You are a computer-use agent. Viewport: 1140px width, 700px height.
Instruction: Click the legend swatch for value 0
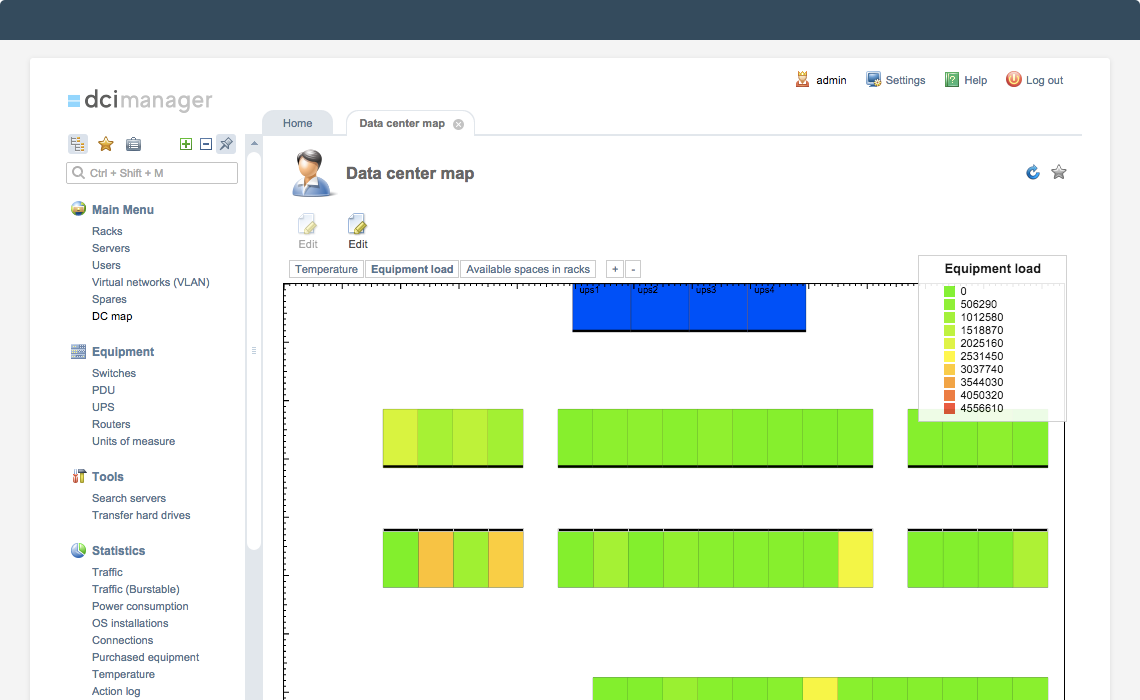(950, 291)
